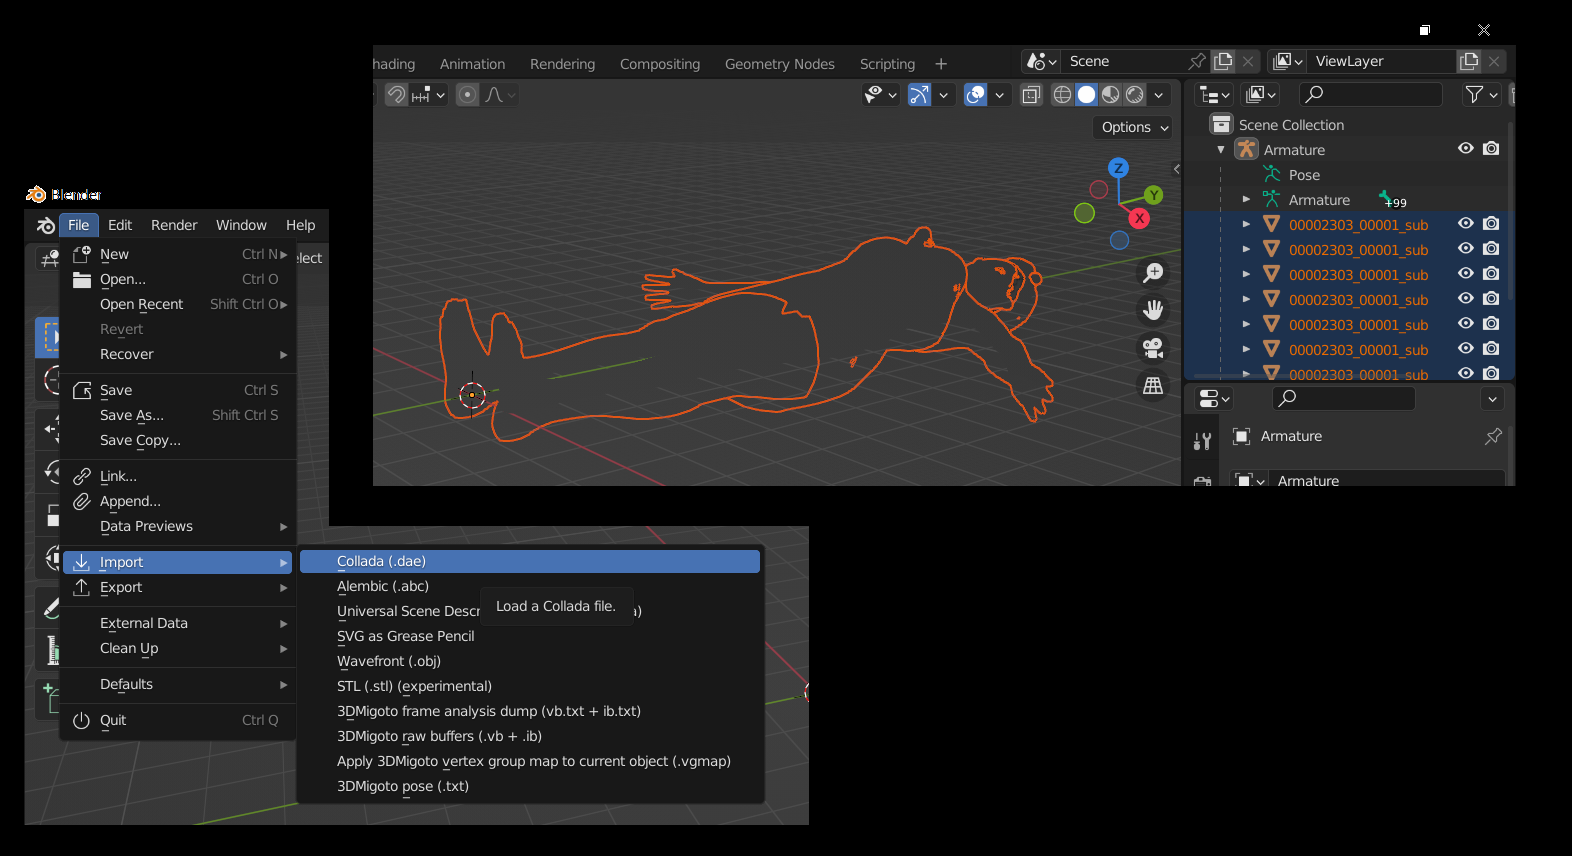Hide the top-level Armature using its eye
This screenshot has width=1572, height=856.
[x=1466, y=148]
